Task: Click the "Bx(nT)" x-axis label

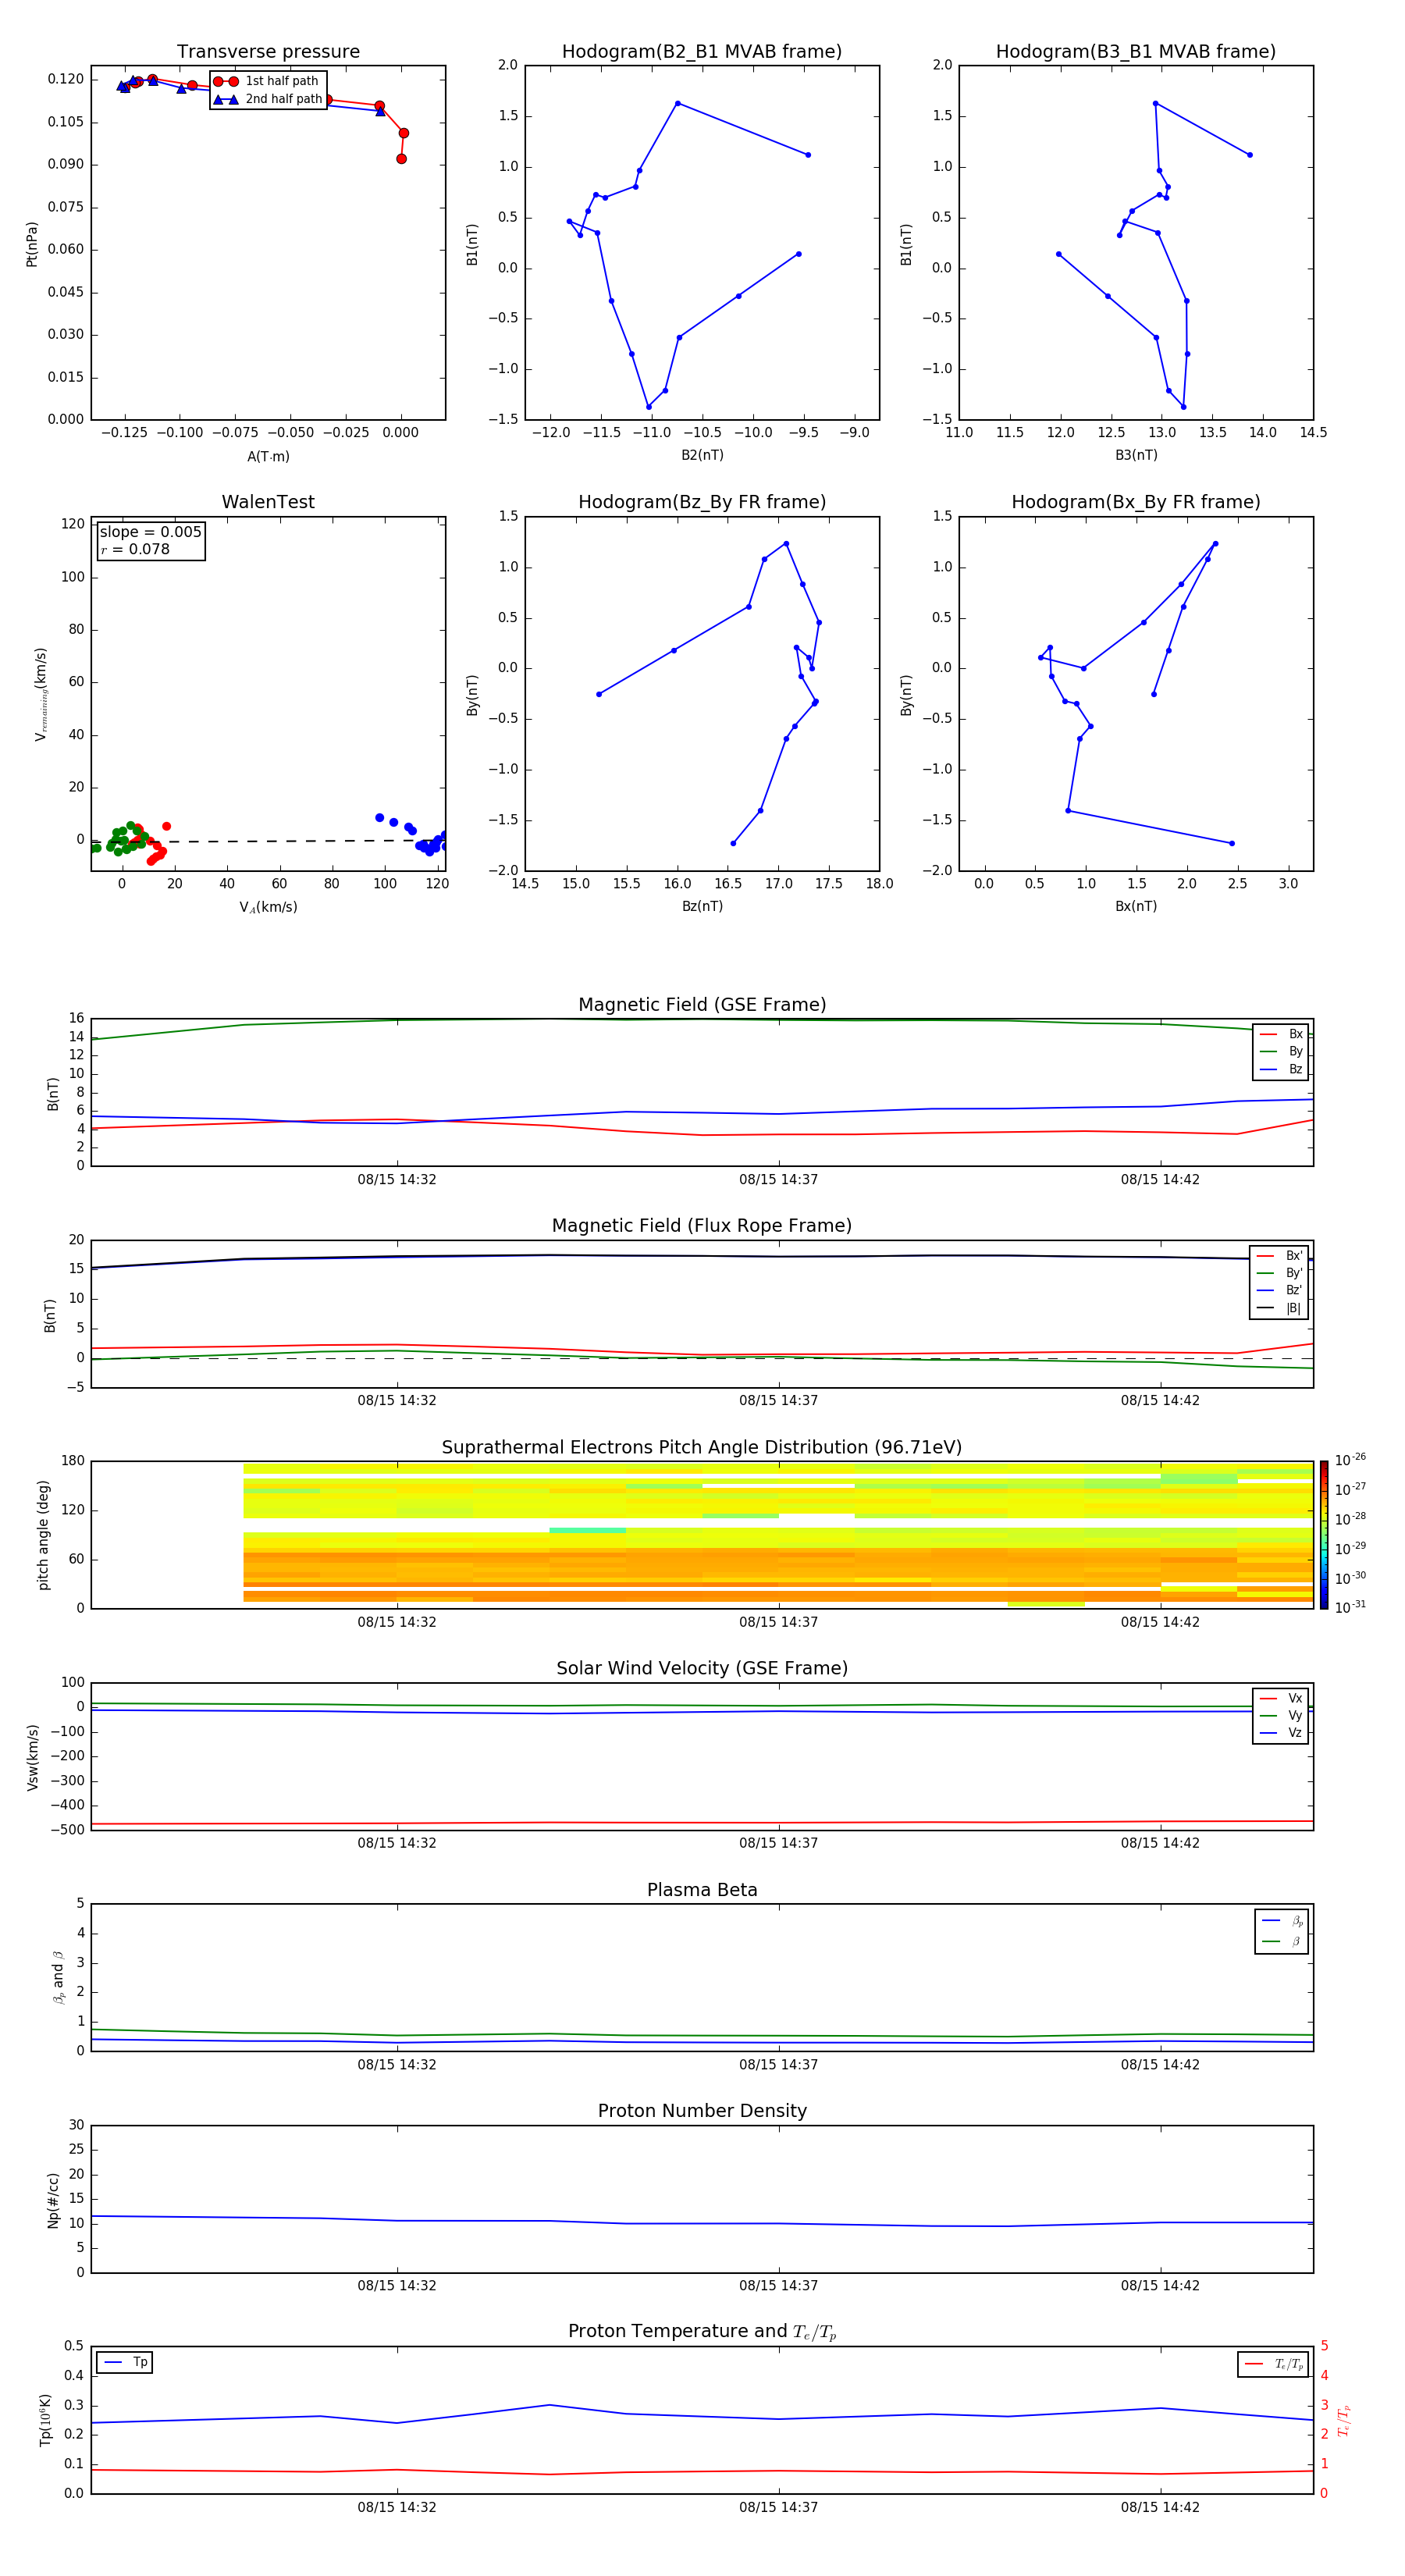Action: click(1136, 906)
